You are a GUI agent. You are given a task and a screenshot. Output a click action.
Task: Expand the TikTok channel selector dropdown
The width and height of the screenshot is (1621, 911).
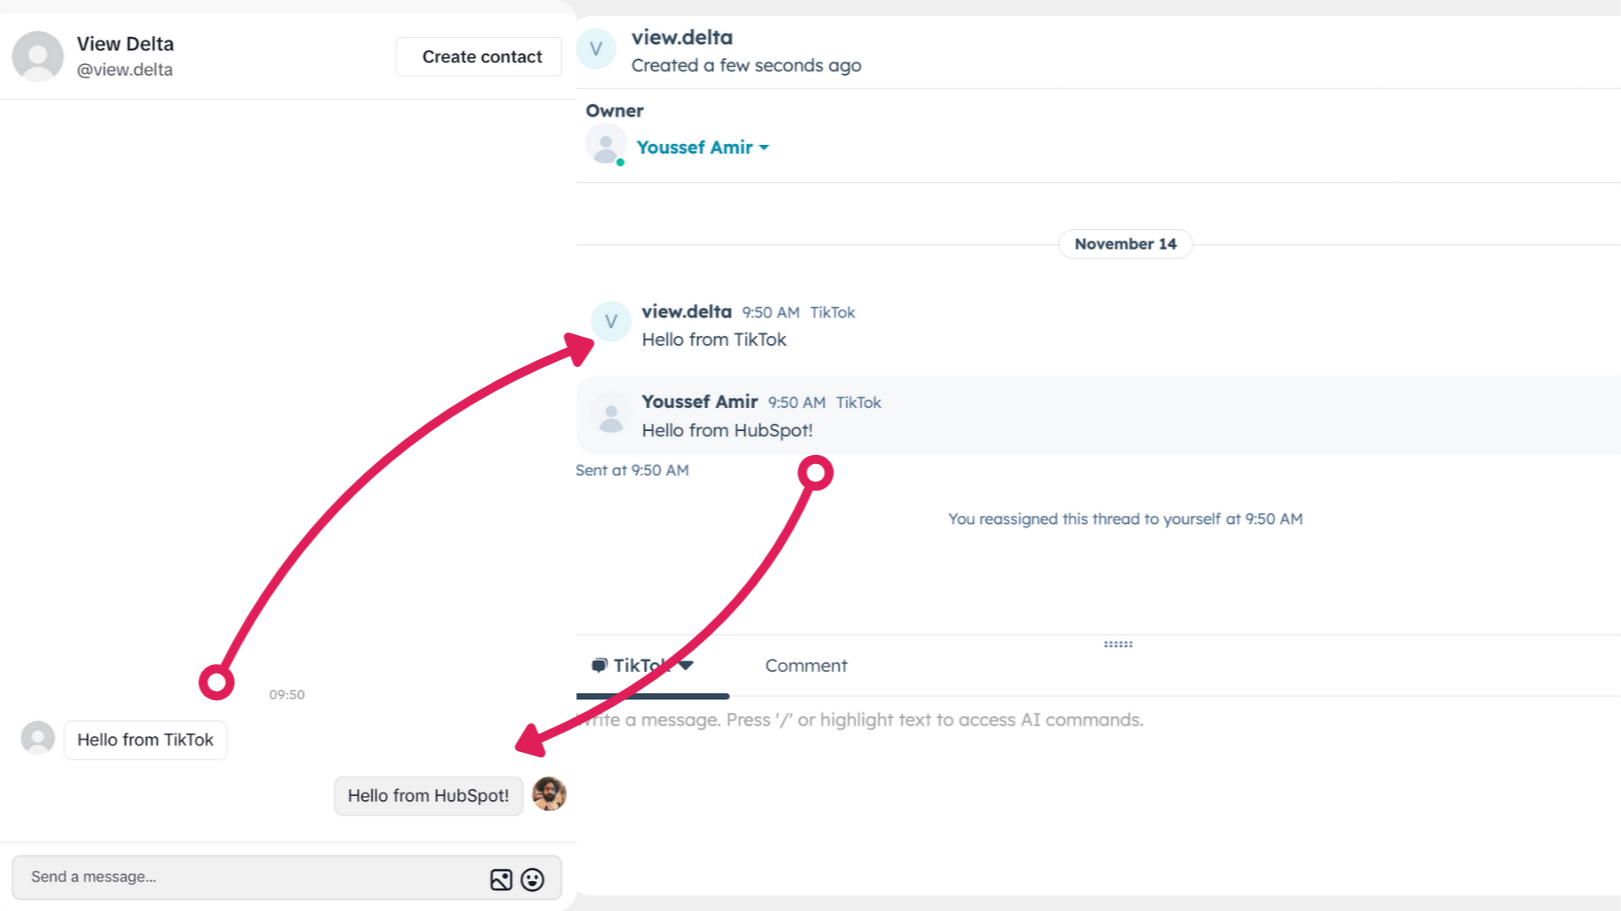pos(686,664)
